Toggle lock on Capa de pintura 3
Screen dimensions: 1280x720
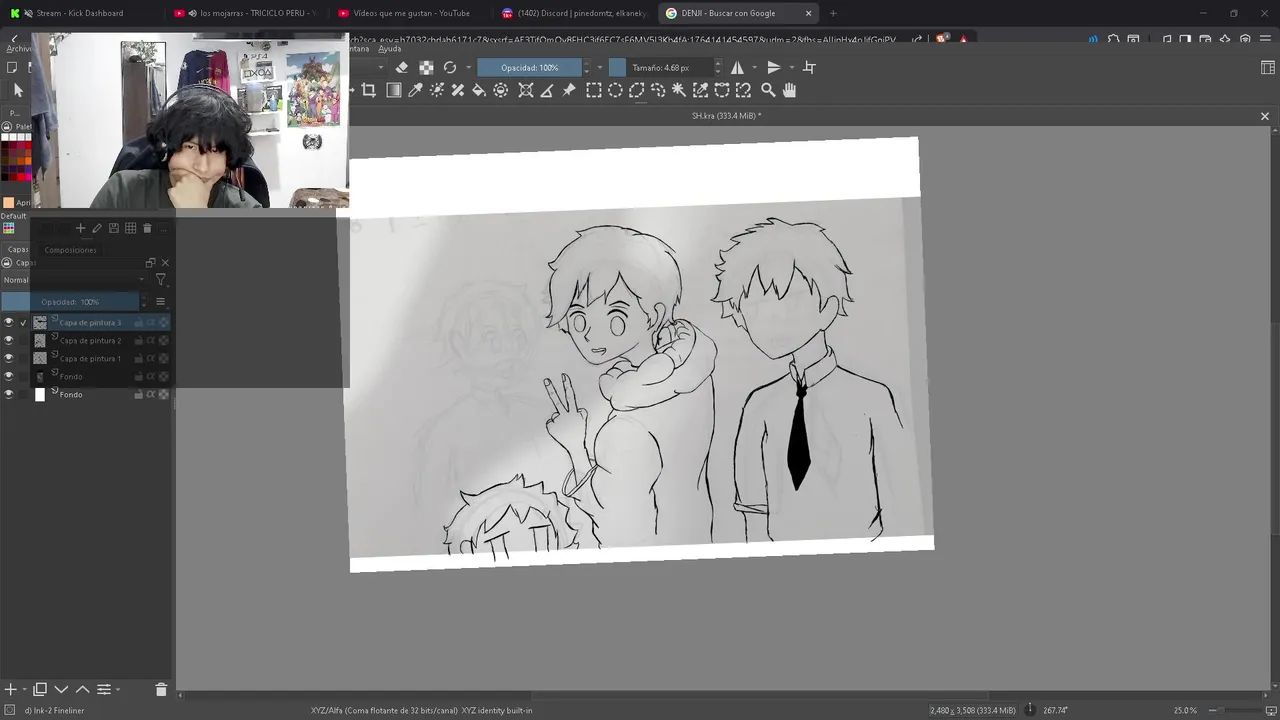click(139, 323)
